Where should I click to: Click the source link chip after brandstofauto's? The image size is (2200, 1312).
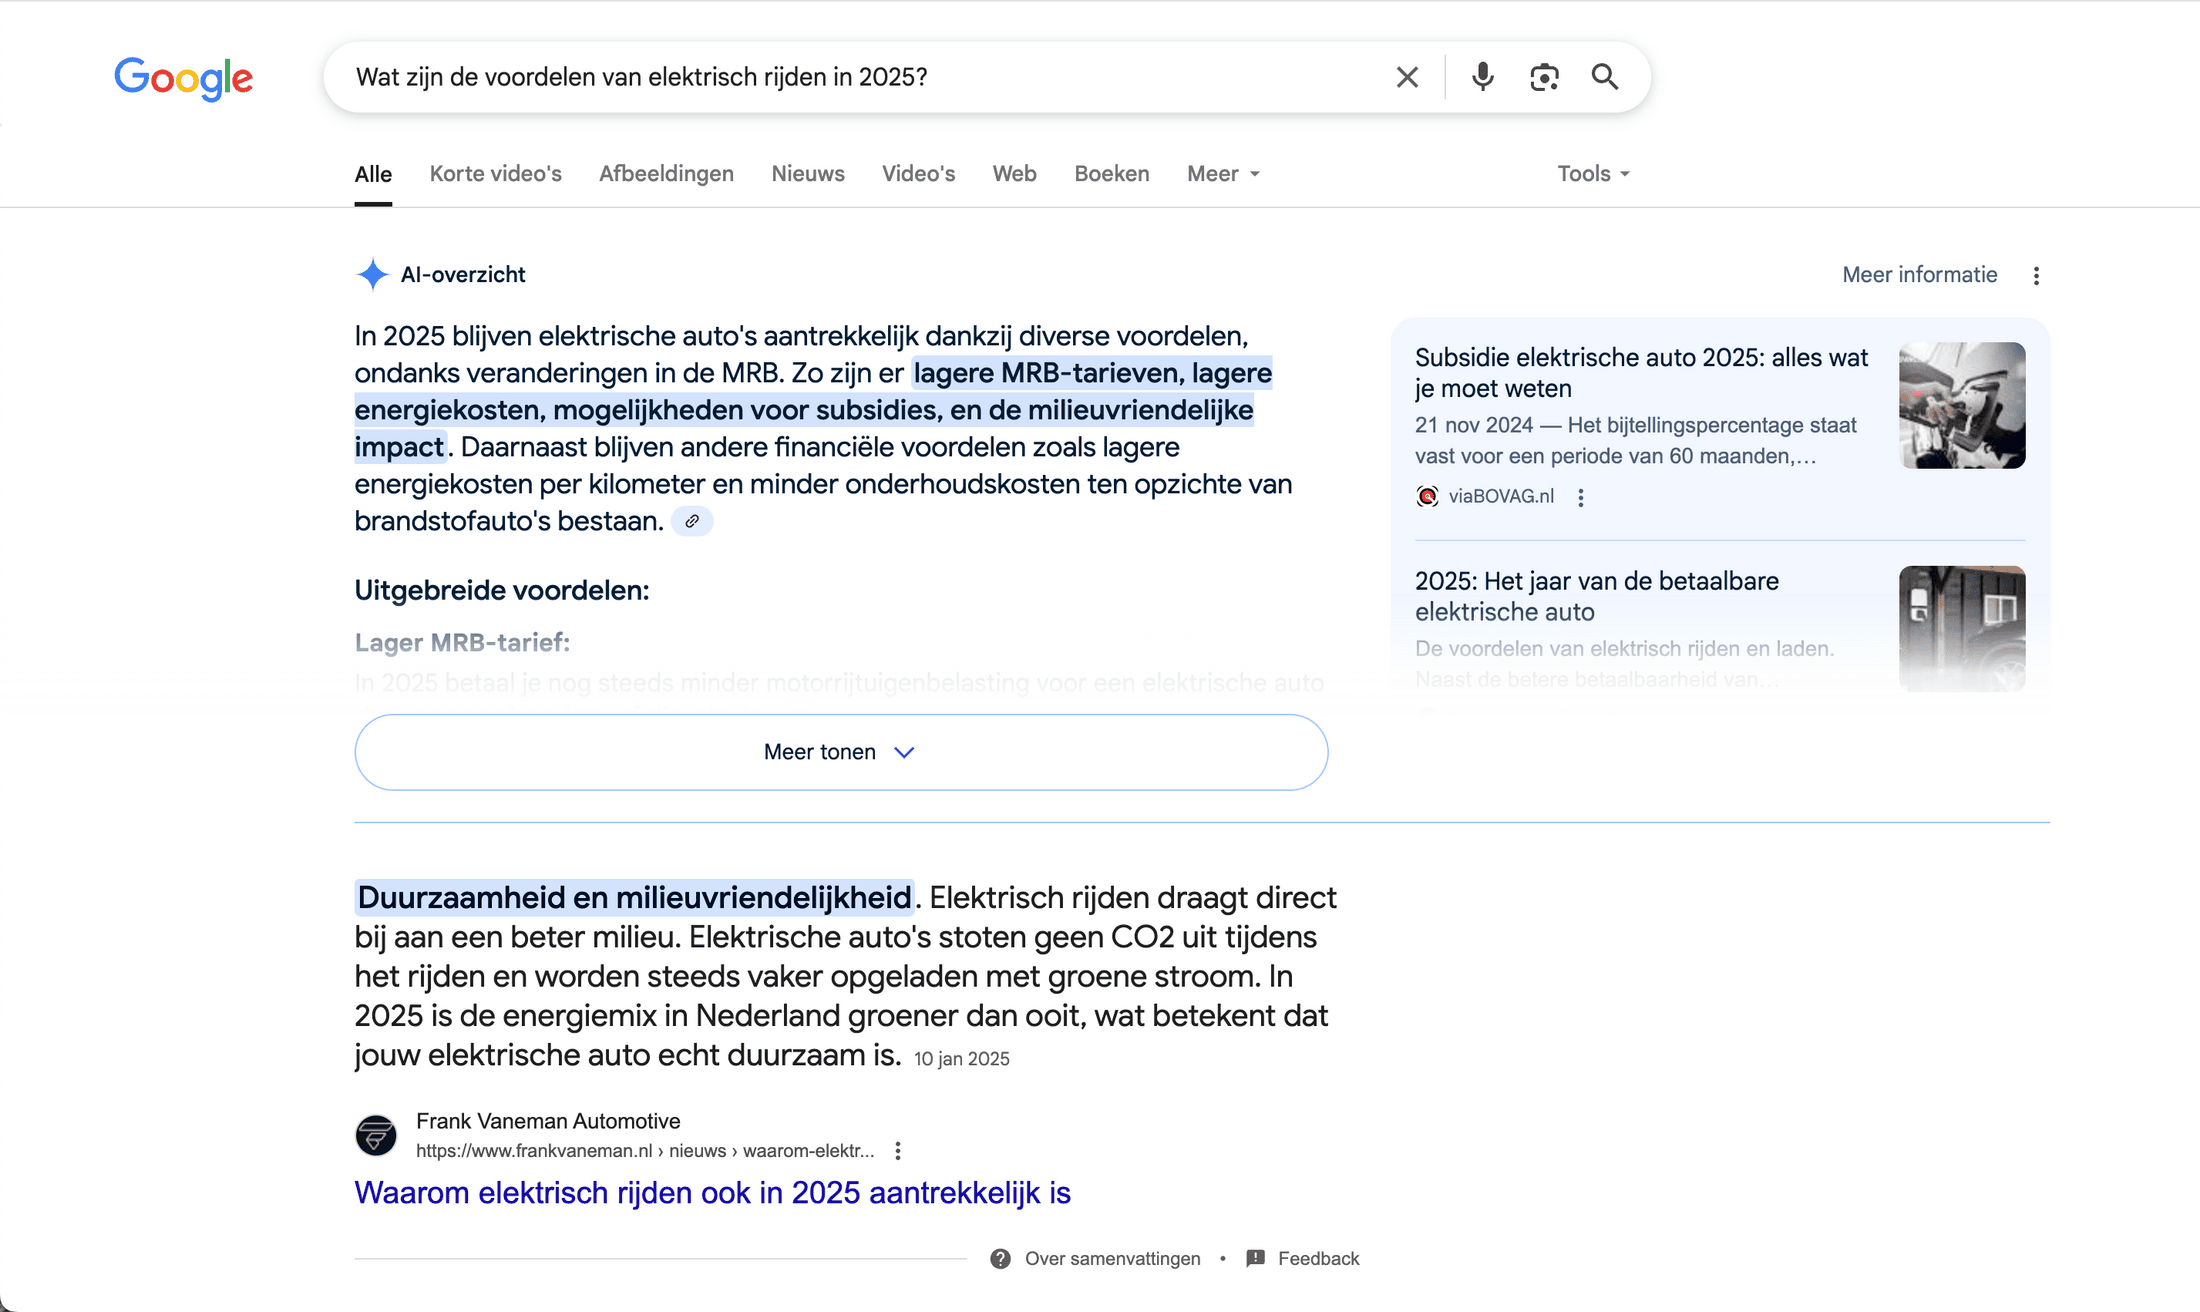(691, 522)
